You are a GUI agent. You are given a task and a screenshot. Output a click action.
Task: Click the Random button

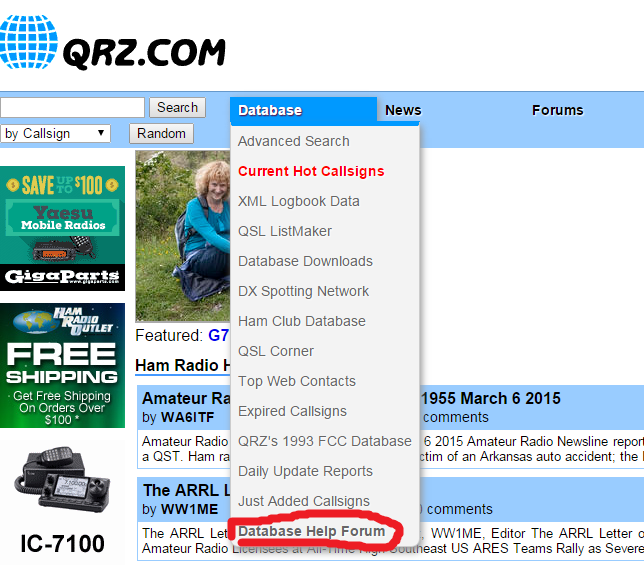click(x=161, y=133)
